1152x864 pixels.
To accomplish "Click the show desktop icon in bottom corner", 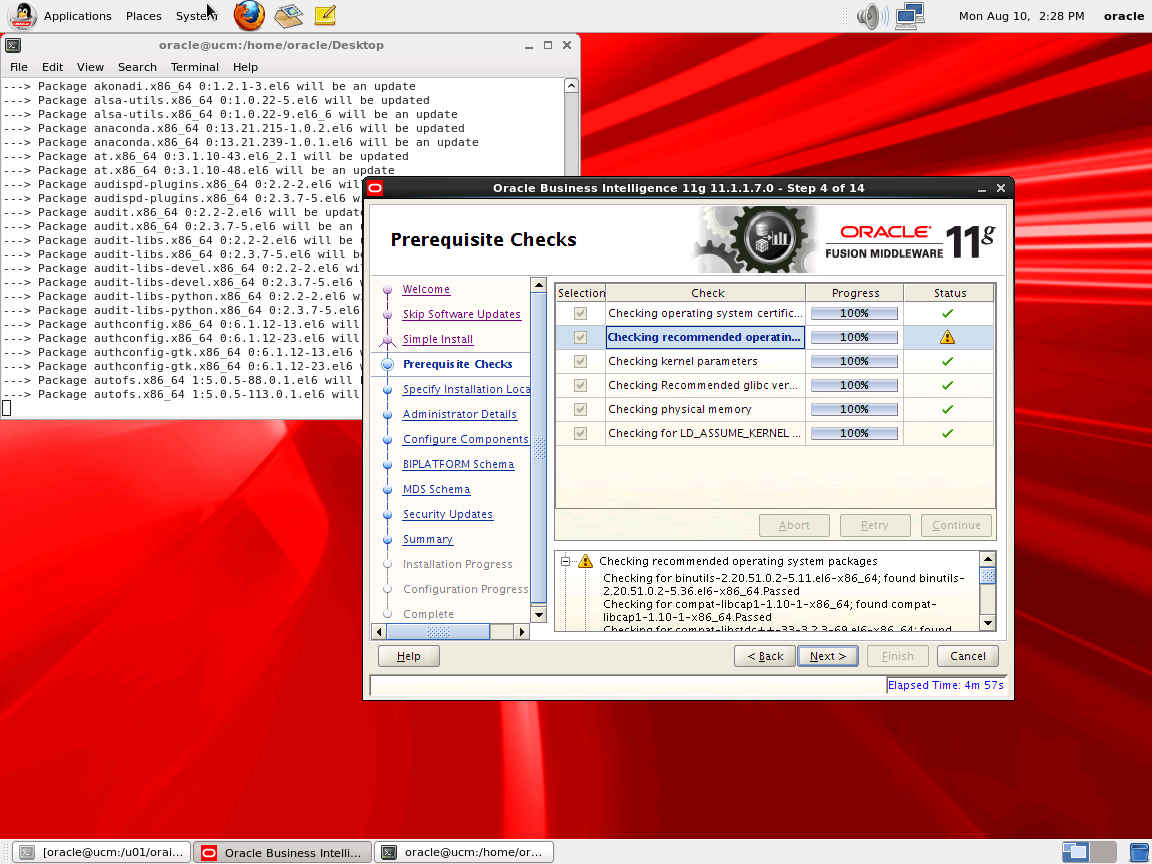I will tap(1139, 852).
